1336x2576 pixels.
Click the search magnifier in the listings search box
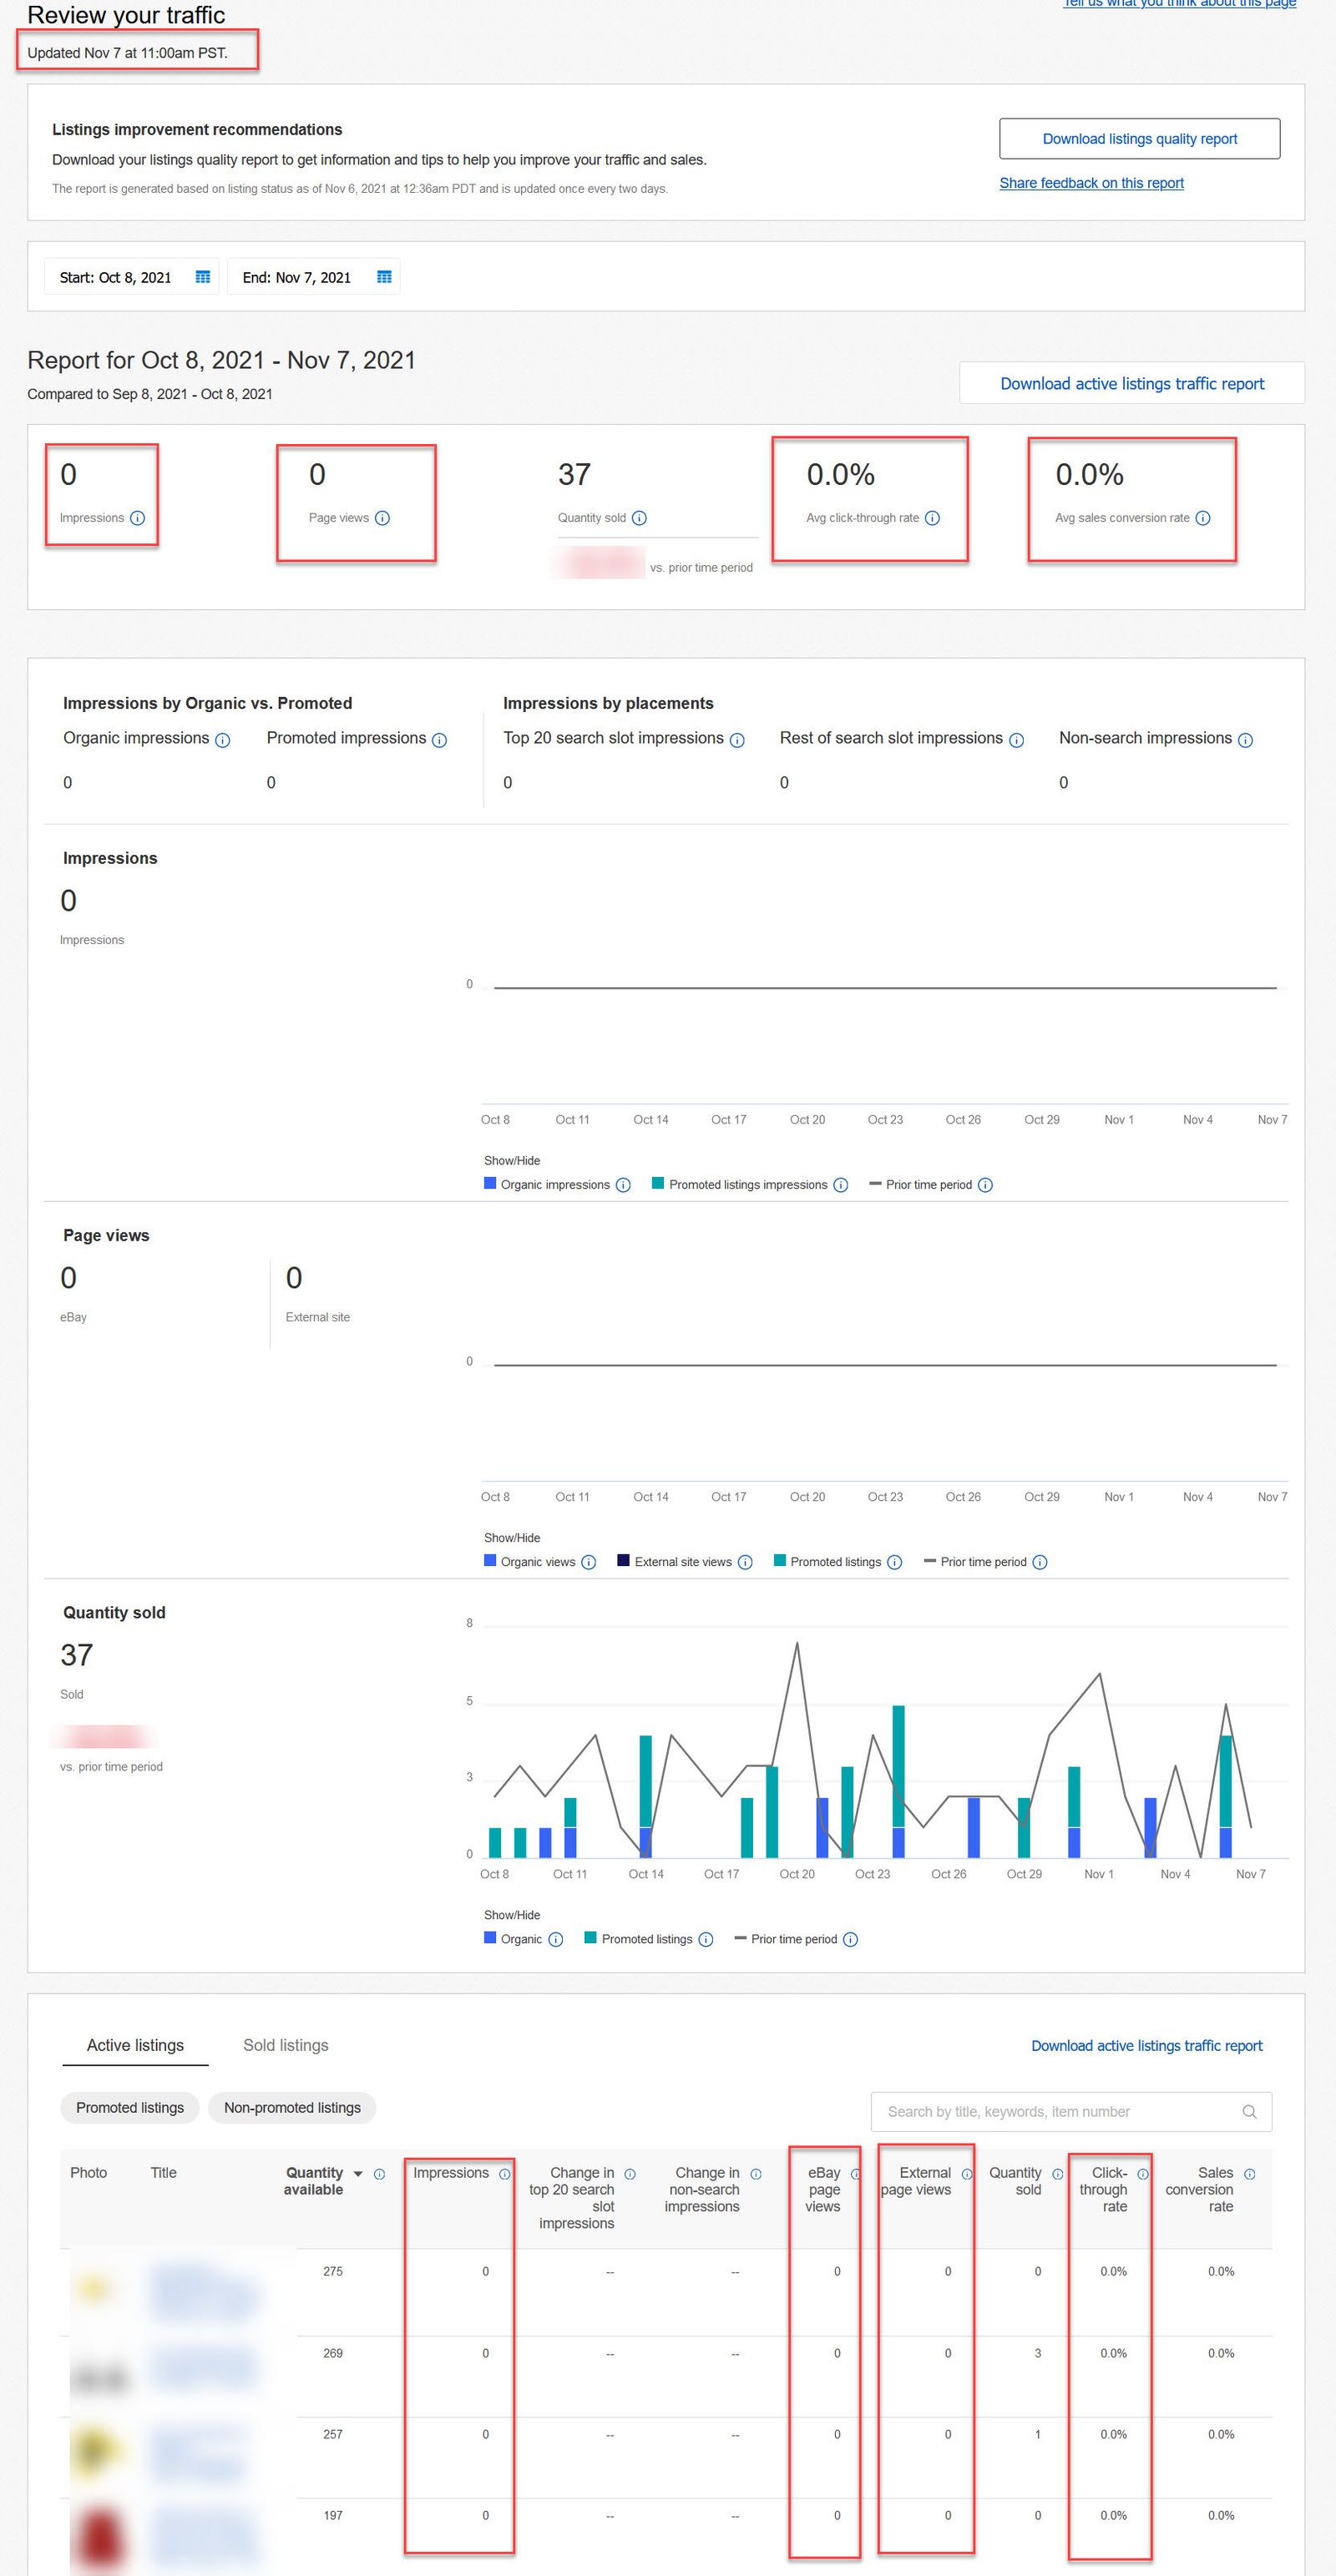tap(1249, 2112)
